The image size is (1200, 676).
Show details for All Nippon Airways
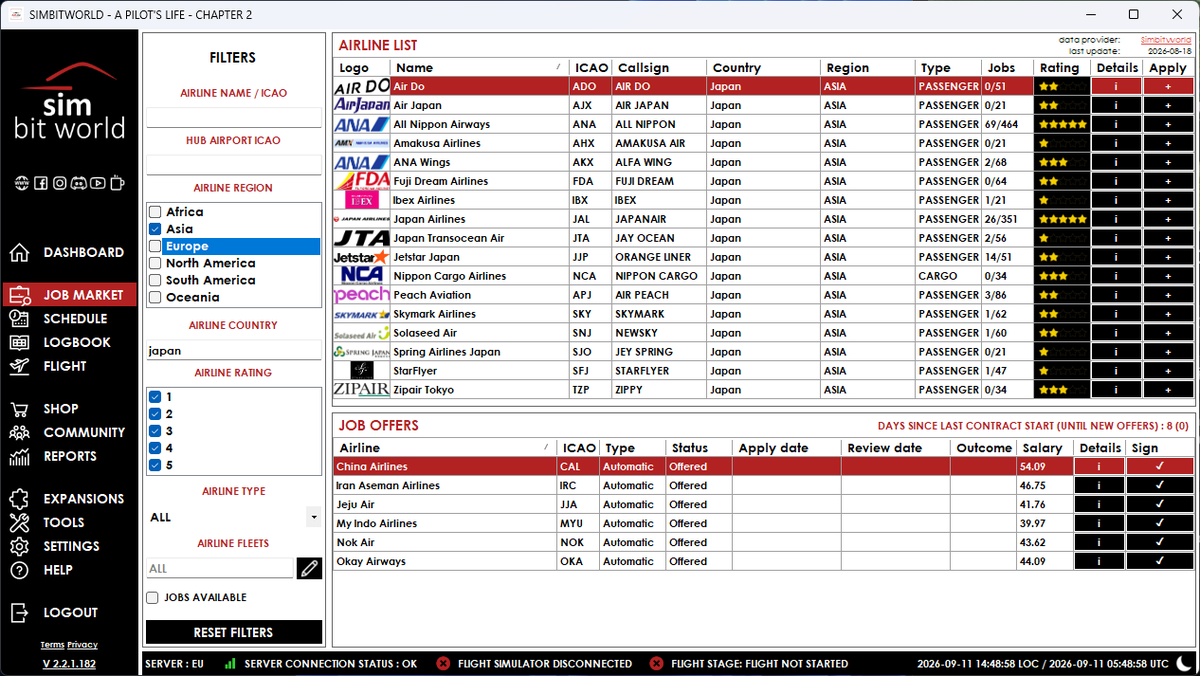(1116, 125)
